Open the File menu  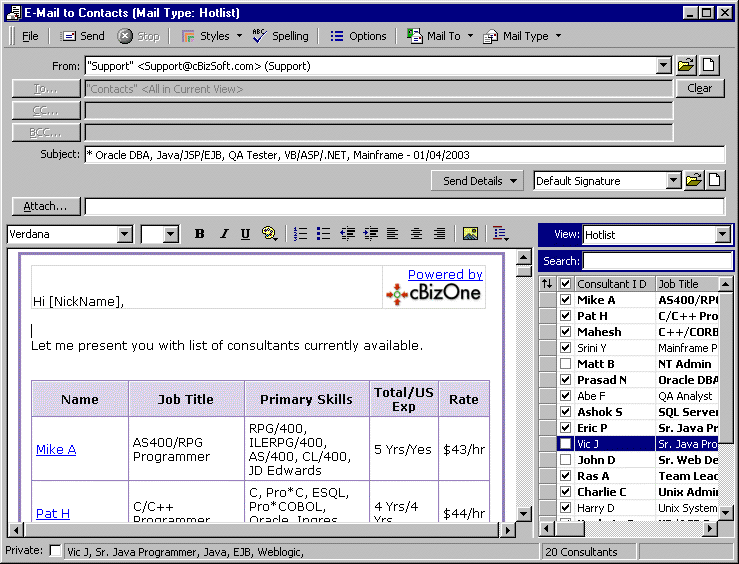30,36
